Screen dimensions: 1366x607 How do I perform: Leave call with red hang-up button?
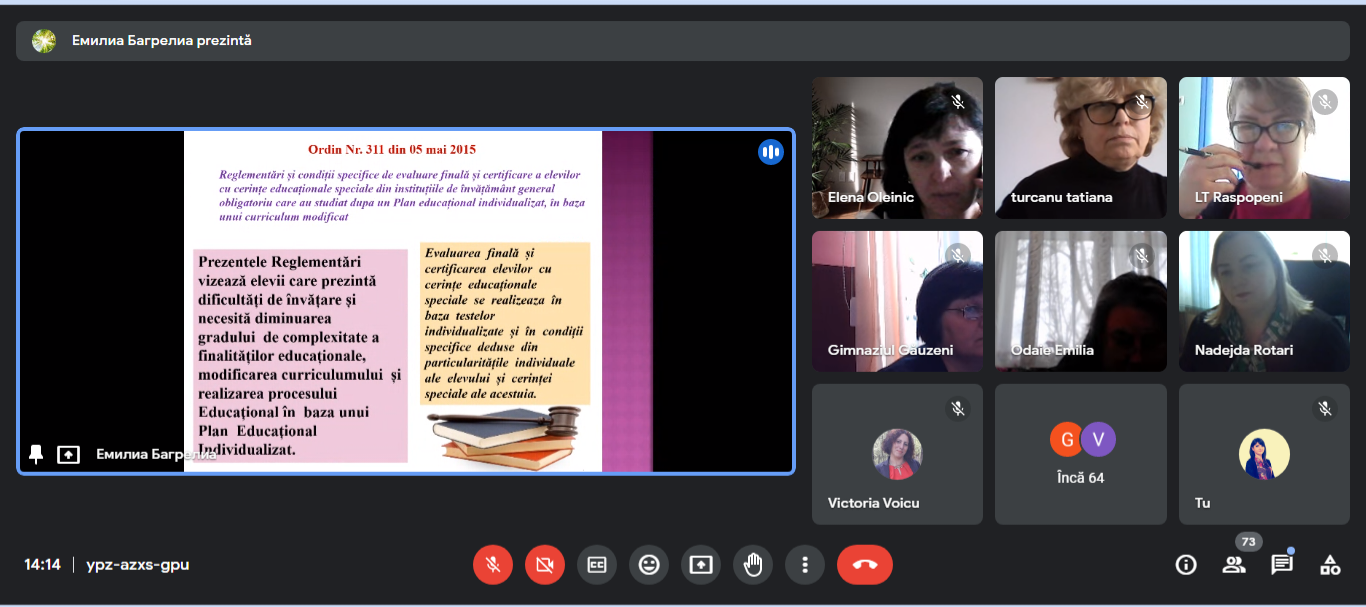click(x=865, y=565)
